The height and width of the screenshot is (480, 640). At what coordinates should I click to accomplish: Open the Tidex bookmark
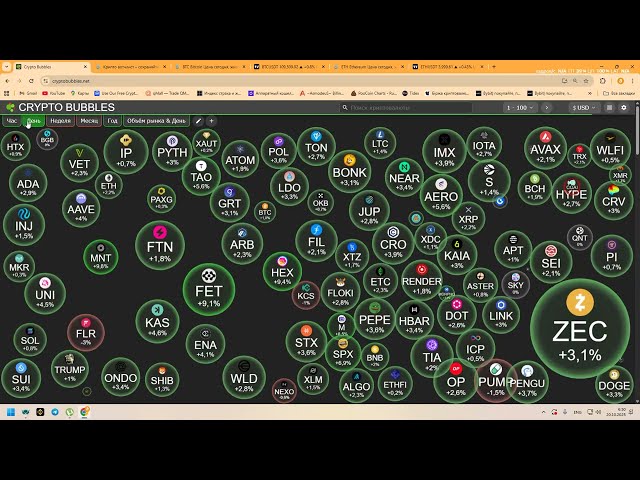click(x=410, y=93)
